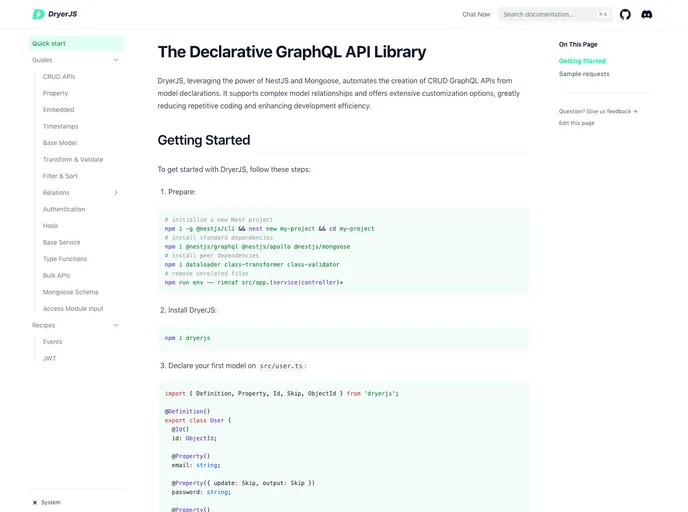Click the Edit this page link

[x=577, y=123]
